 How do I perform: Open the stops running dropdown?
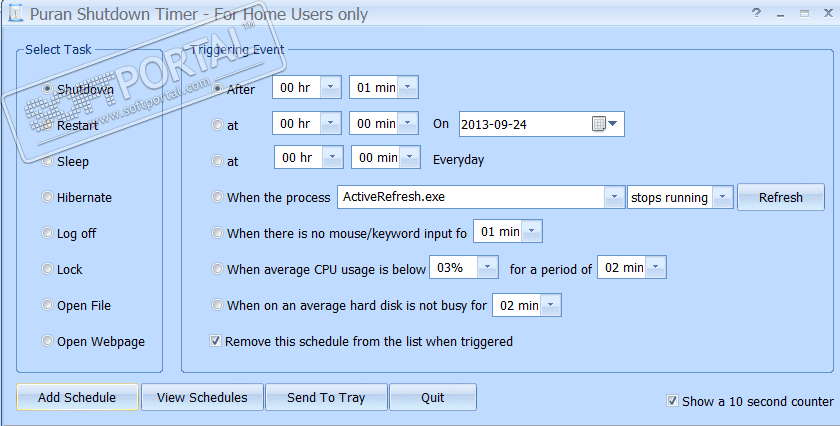tap(722, 197)
